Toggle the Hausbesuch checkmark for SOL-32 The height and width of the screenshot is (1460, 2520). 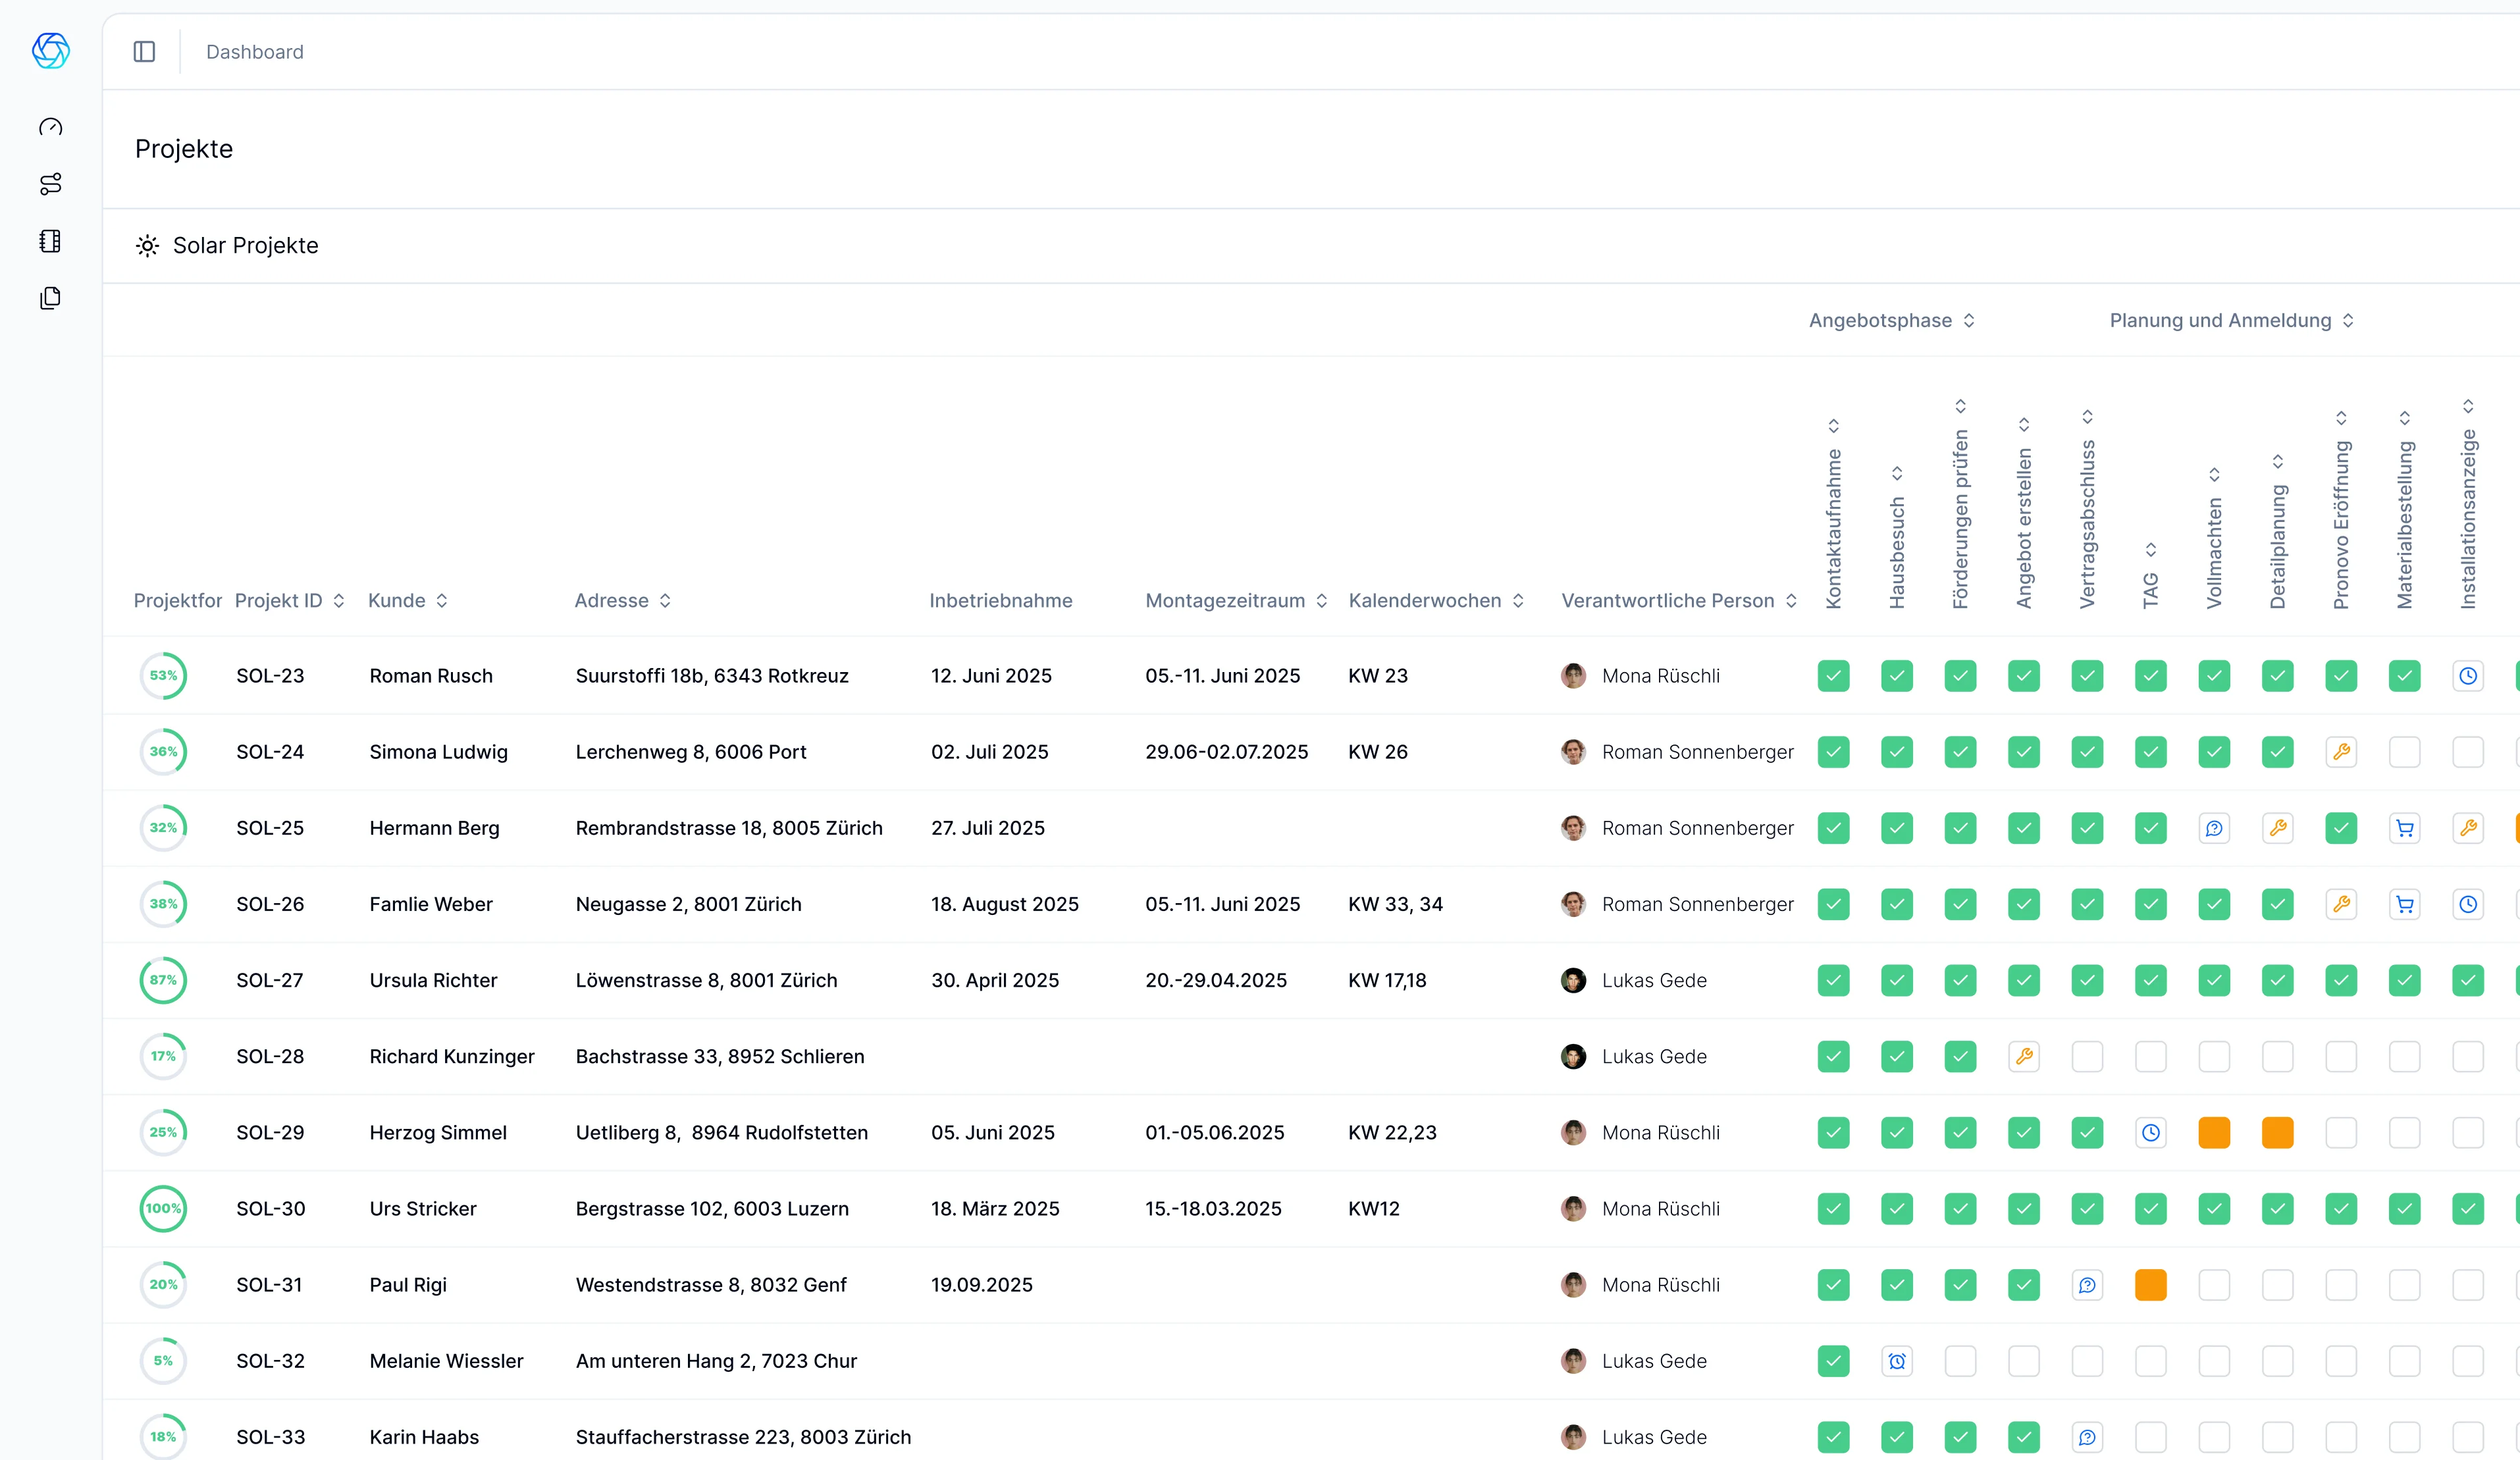tap(1897, 1361)
